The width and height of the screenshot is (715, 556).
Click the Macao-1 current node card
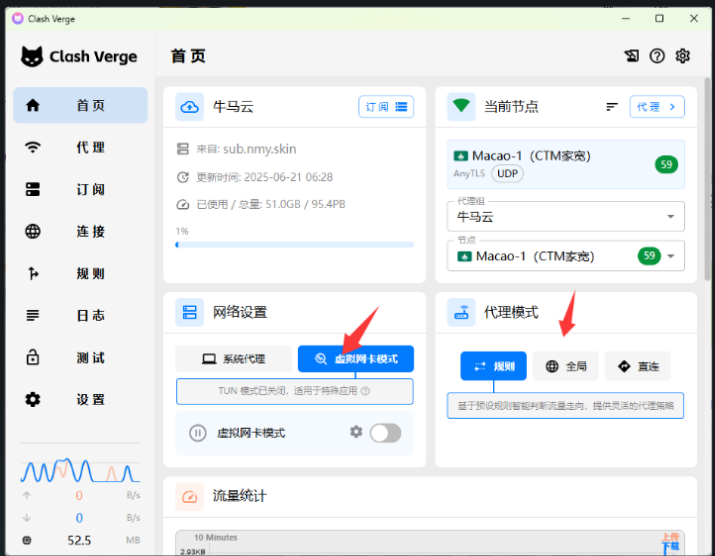coord(566,164)
